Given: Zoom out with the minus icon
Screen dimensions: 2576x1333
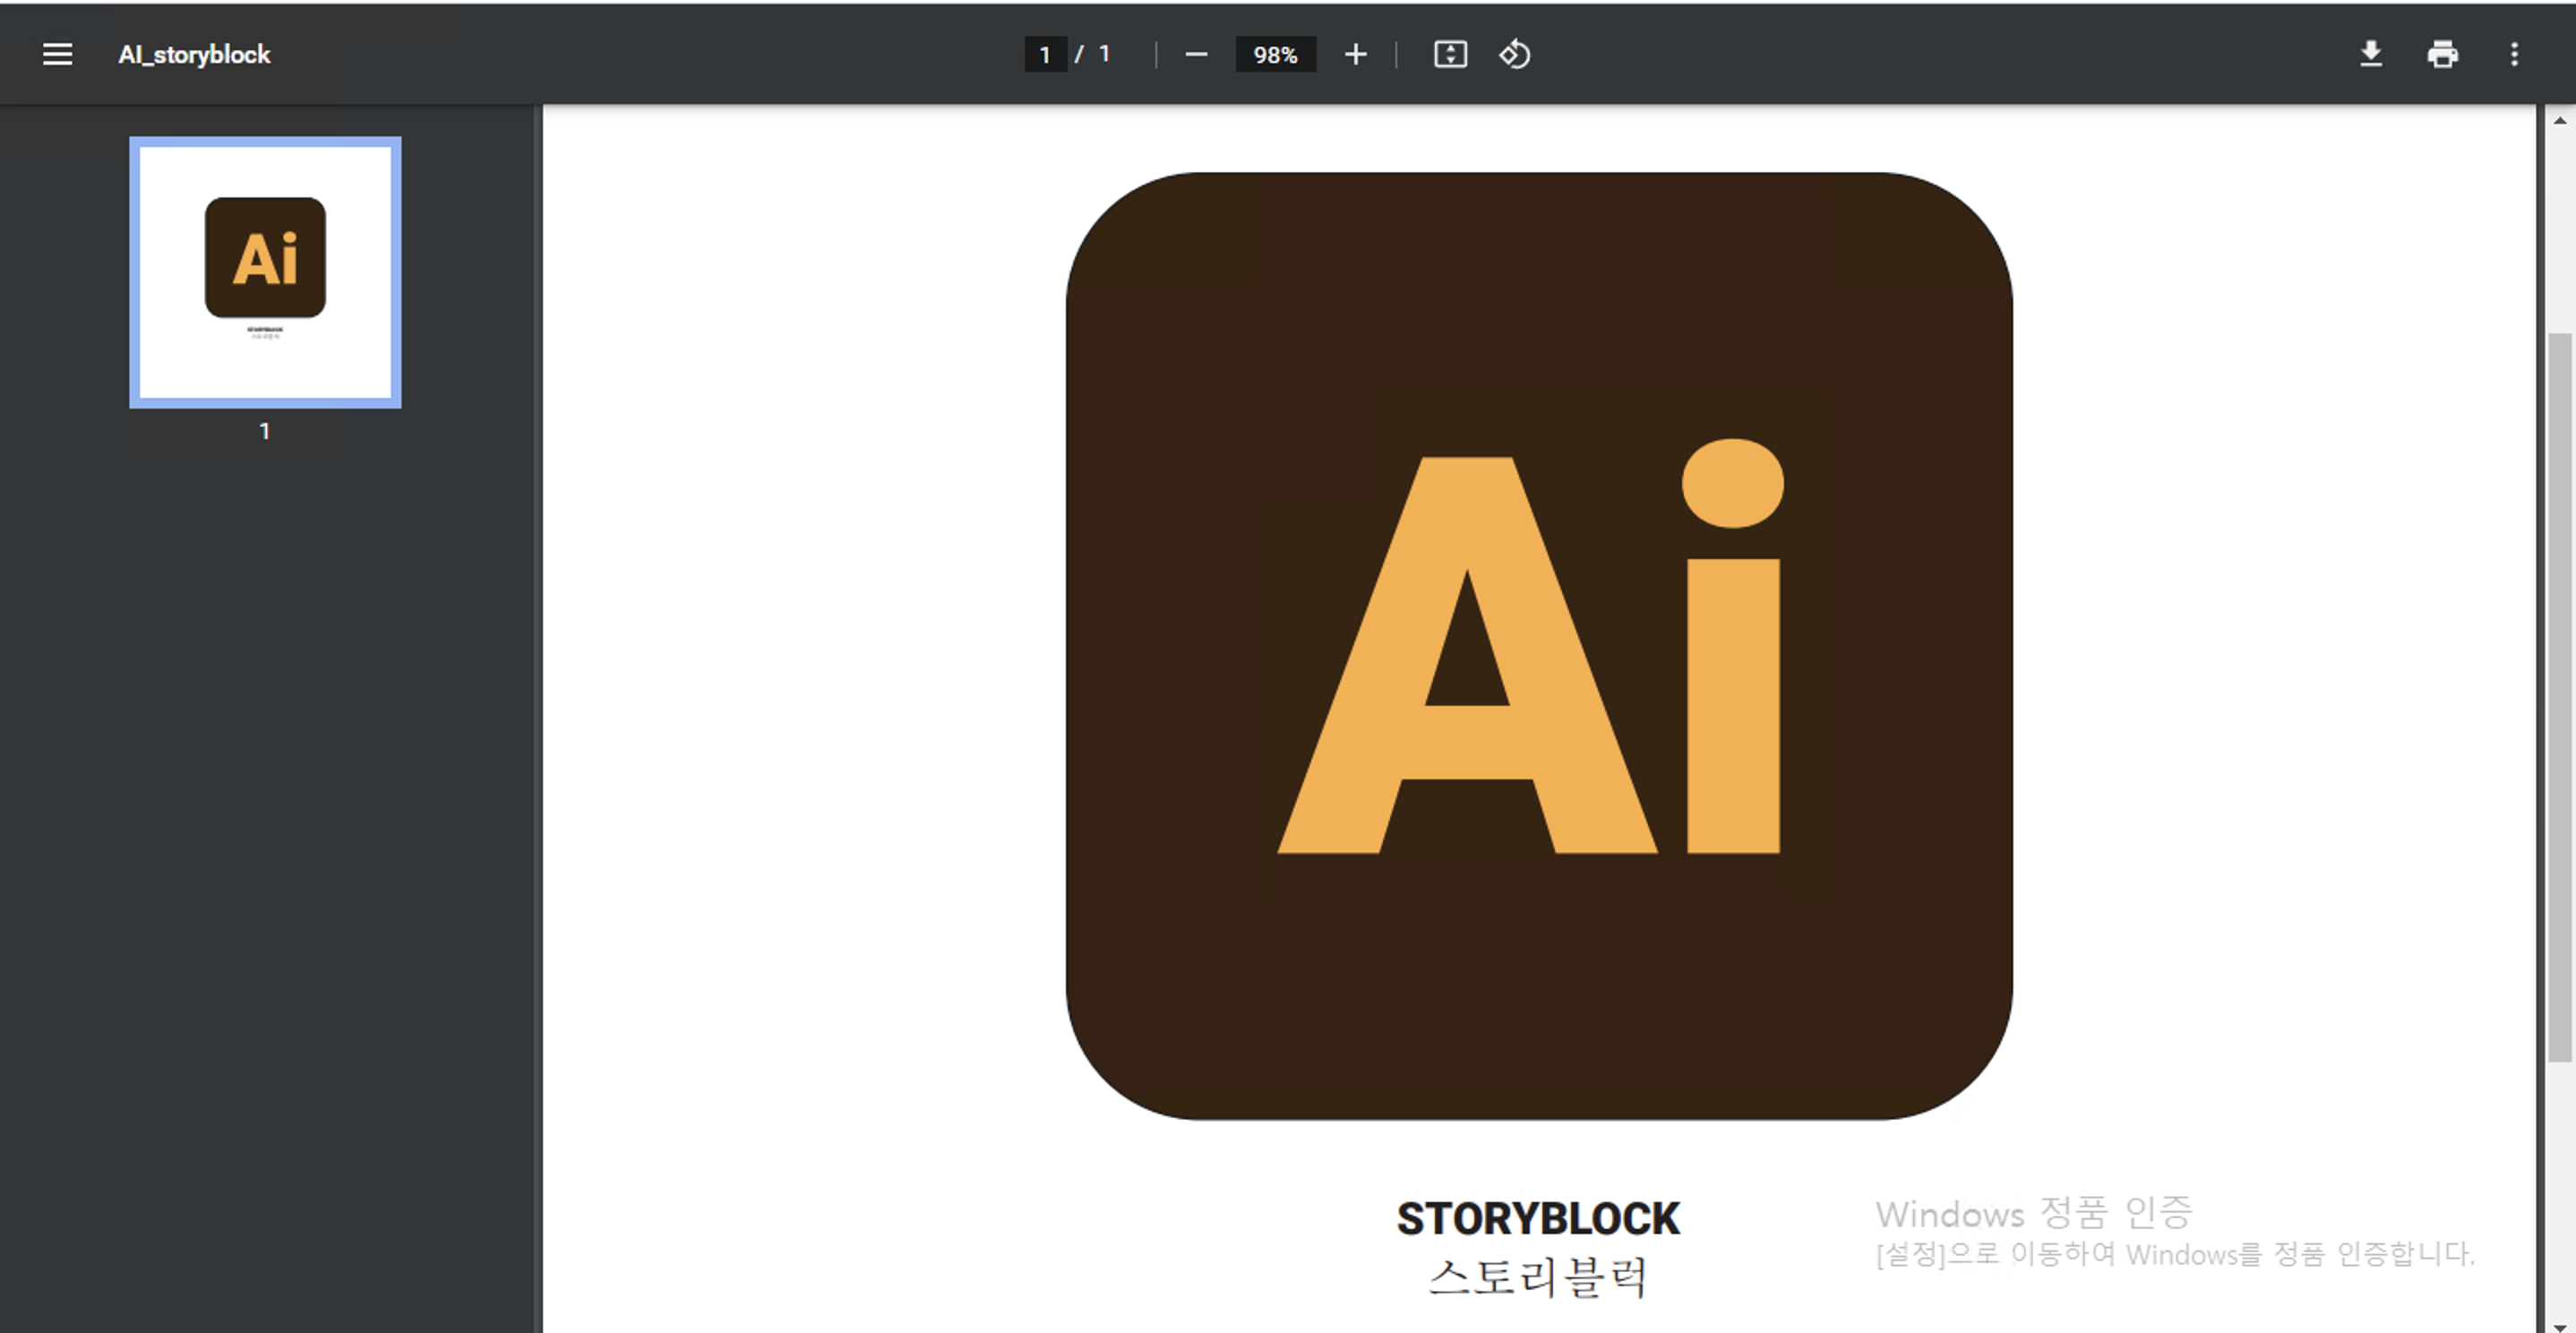Looking at the screenshot, I should point(1196,54).
